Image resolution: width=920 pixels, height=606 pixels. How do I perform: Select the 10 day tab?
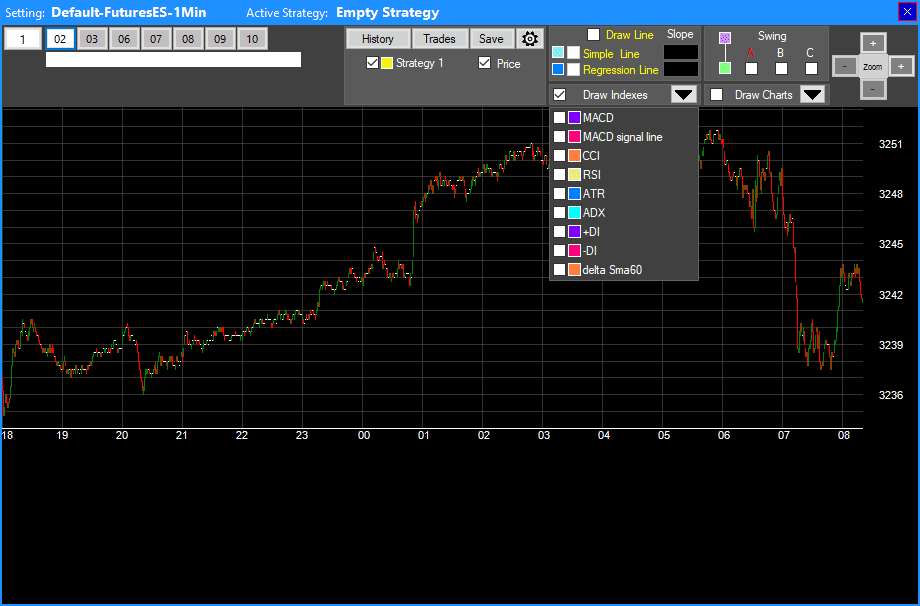click(x=251, y=39)
